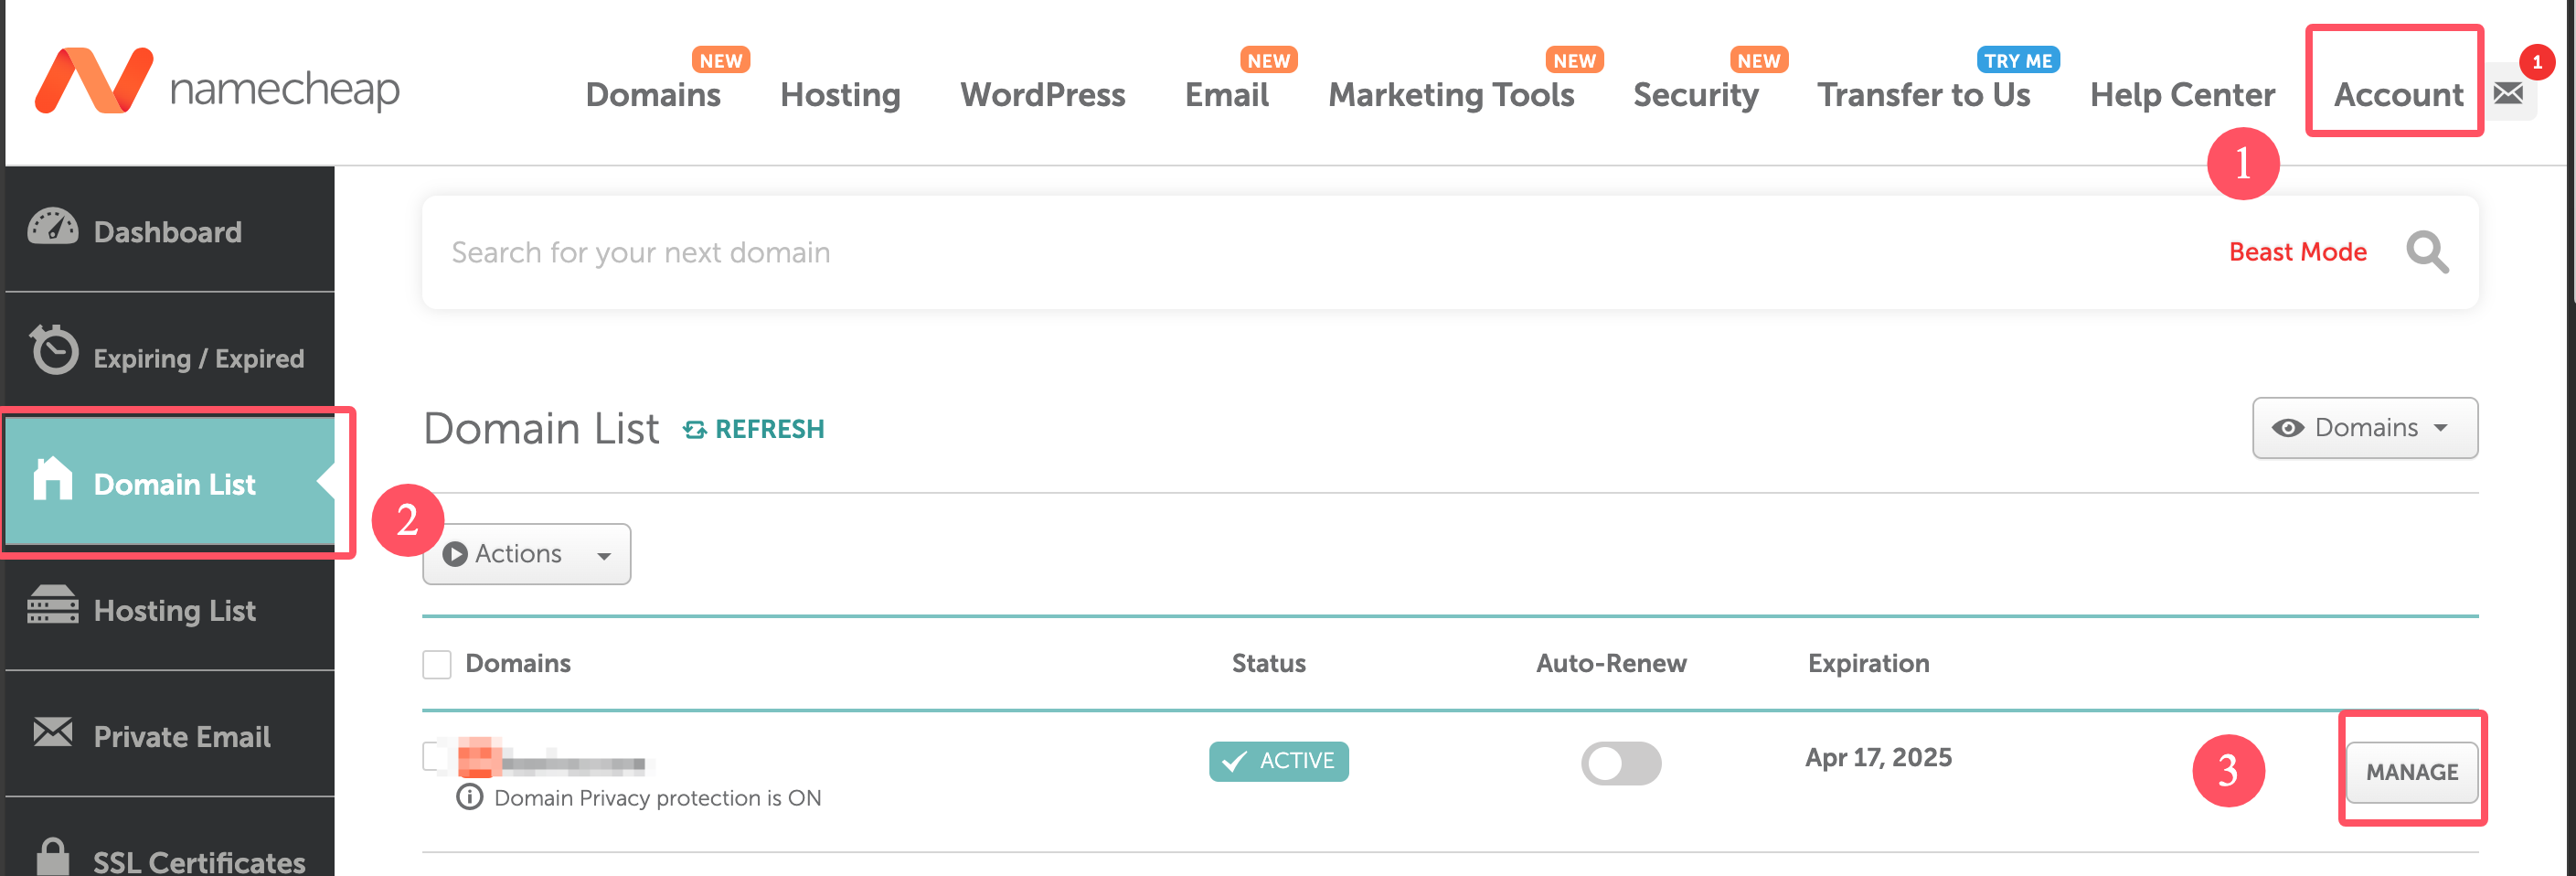Open the Hosting menu
Image resolution: width=2576 pixels, height=876 pixels.
tap(840, 95)
